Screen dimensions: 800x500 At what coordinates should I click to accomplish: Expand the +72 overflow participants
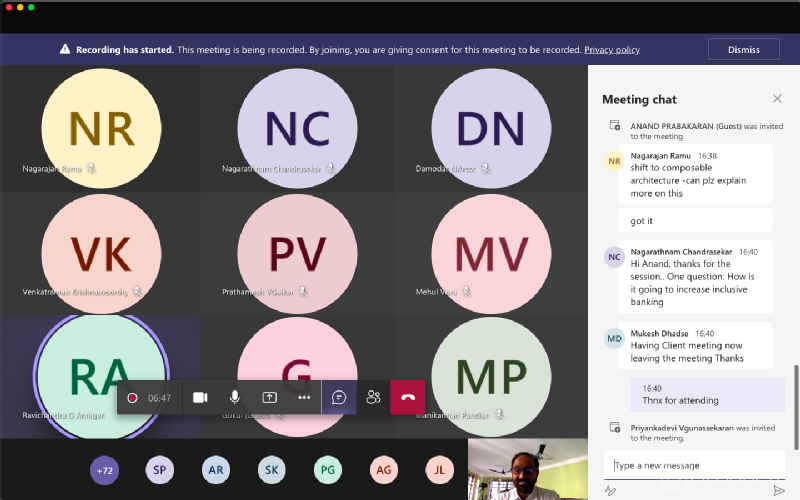[104, 469]
